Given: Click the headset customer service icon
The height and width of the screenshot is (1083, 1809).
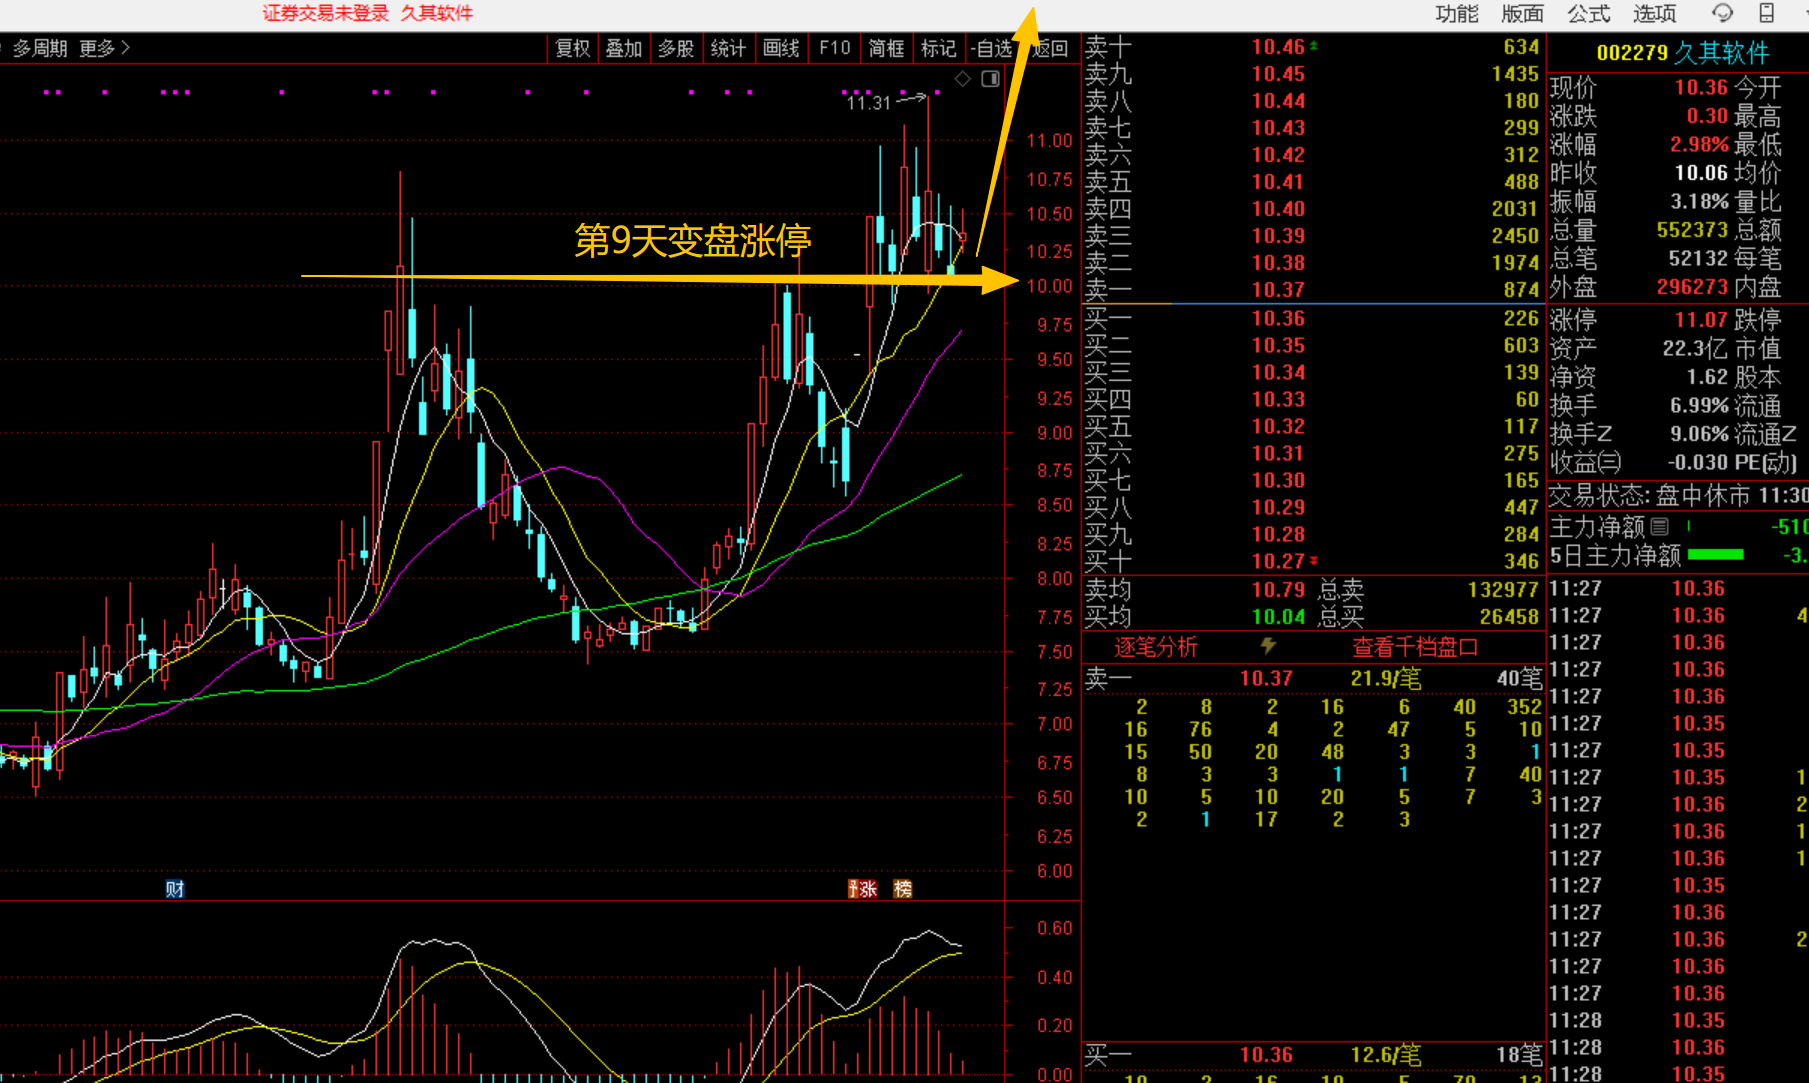Looking at the screenshot, I should pos(1723,13).
